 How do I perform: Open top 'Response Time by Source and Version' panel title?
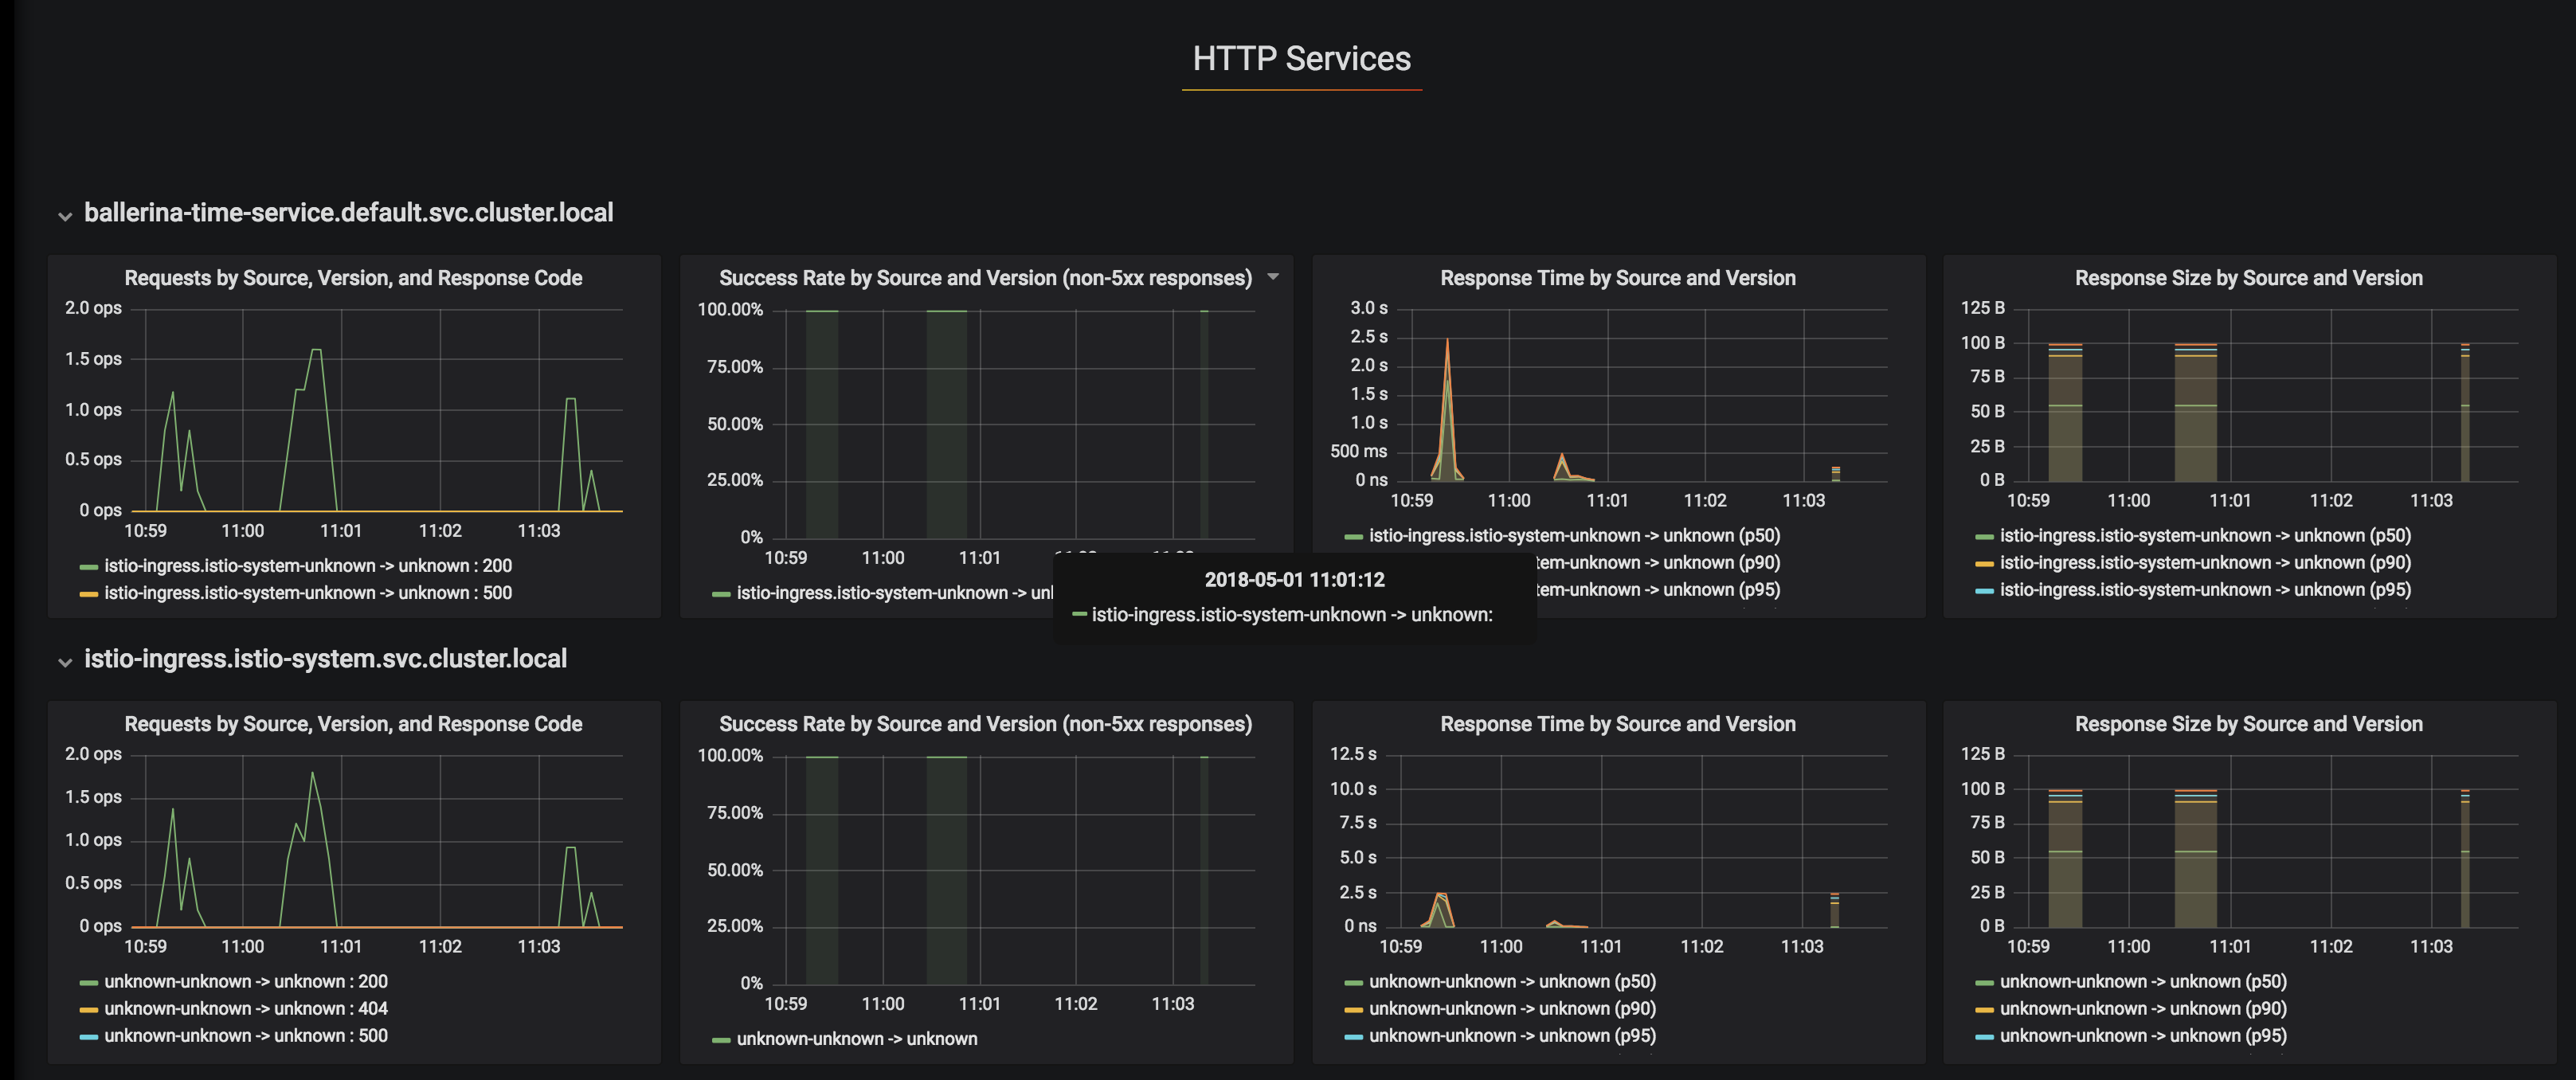pos(1617,278)
